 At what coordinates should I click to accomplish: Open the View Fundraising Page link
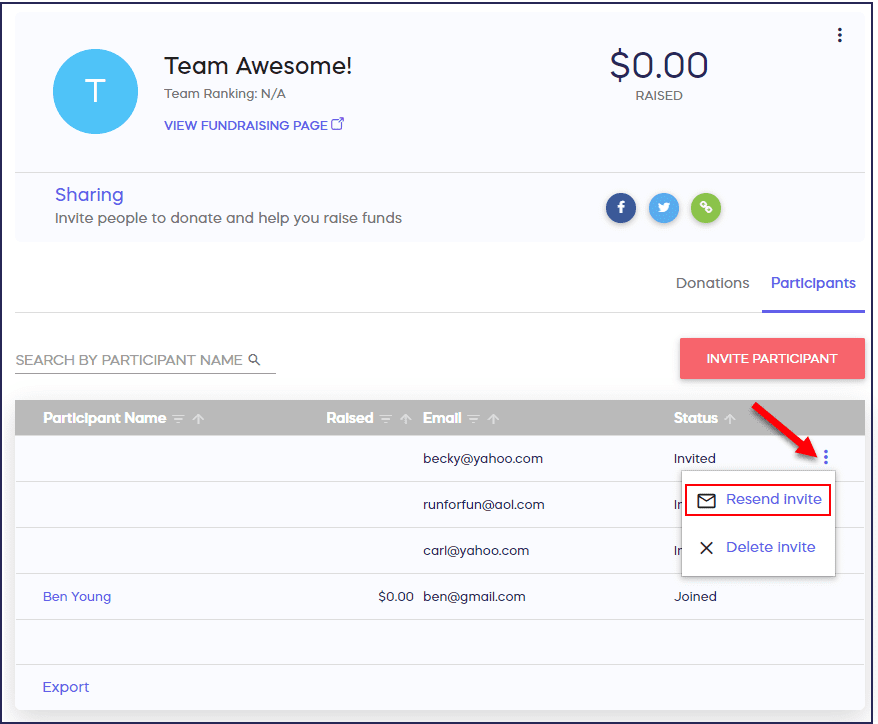(x=254, y=125)
